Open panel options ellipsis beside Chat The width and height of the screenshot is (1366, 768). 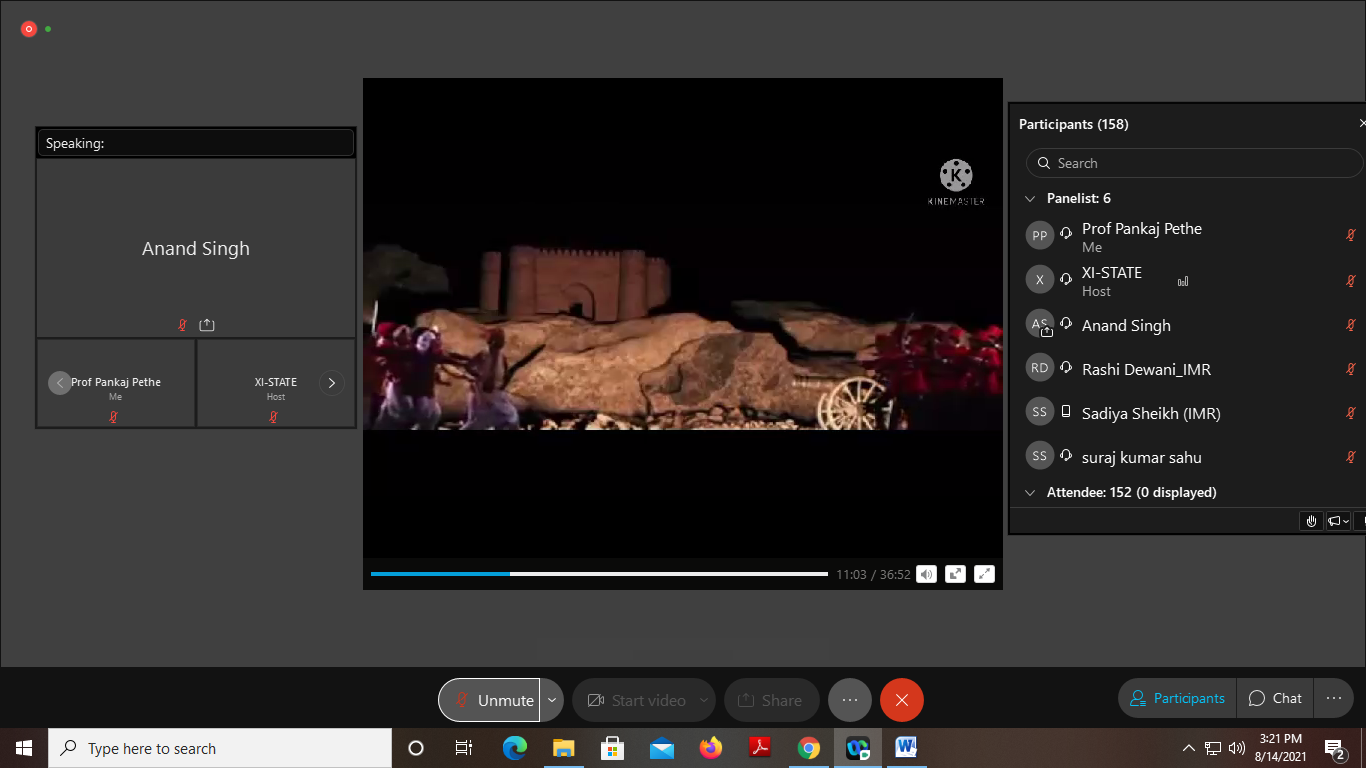click(1334, 699)
